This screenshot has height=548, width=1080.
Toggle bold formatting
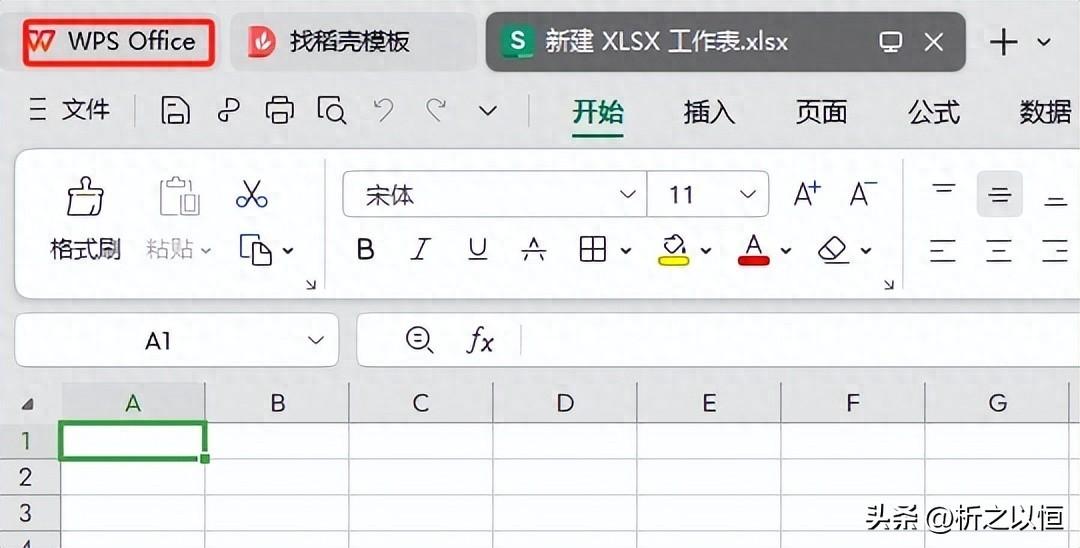[366, 249]
